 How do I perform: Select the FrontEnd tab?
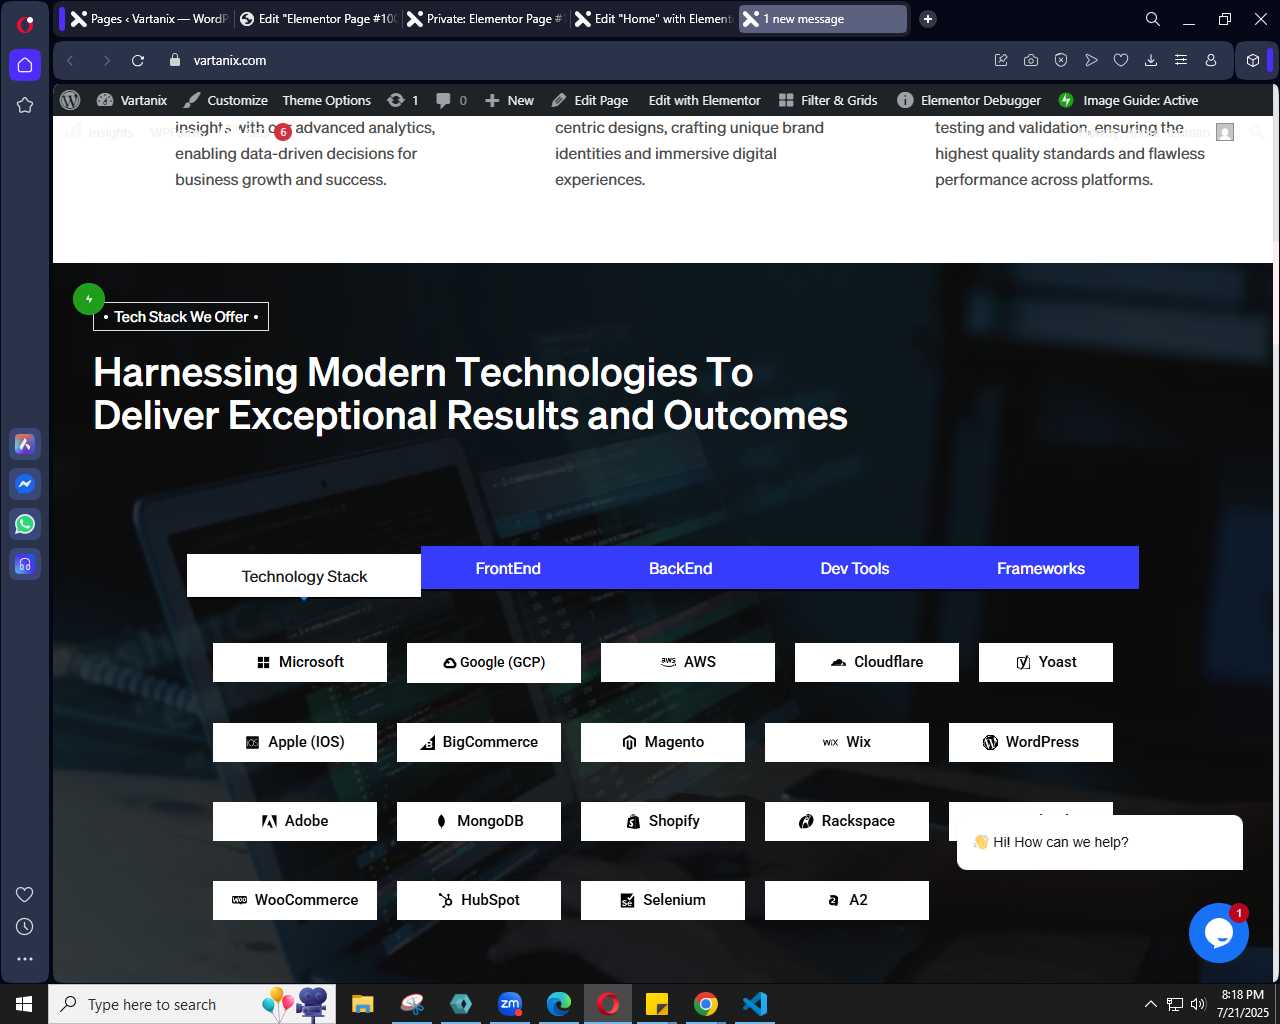click(508, 568)
